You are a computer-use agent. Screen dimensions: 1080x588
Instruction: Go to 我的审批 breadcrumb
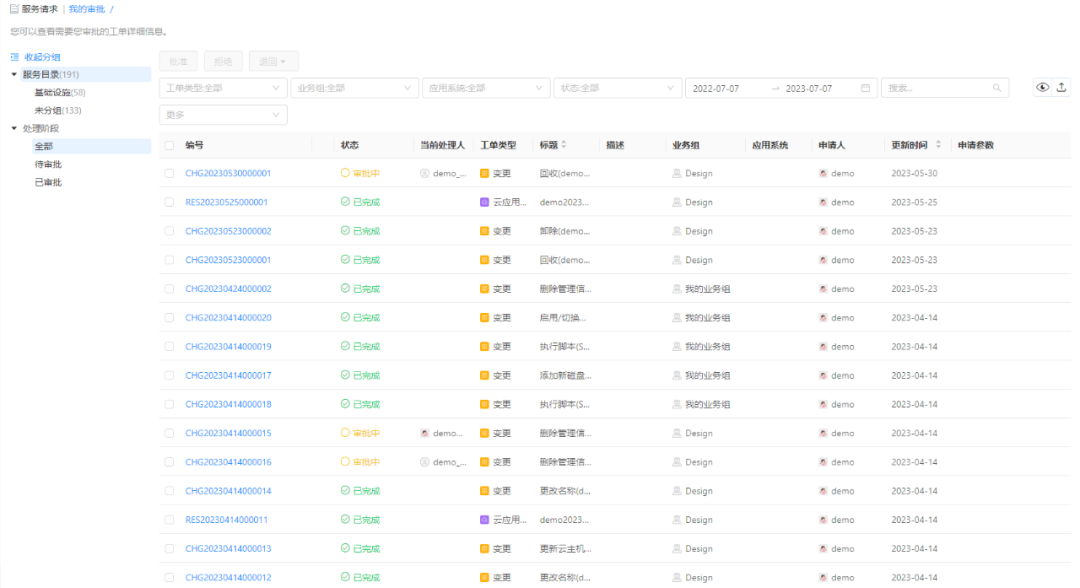(x=87, y=9)
